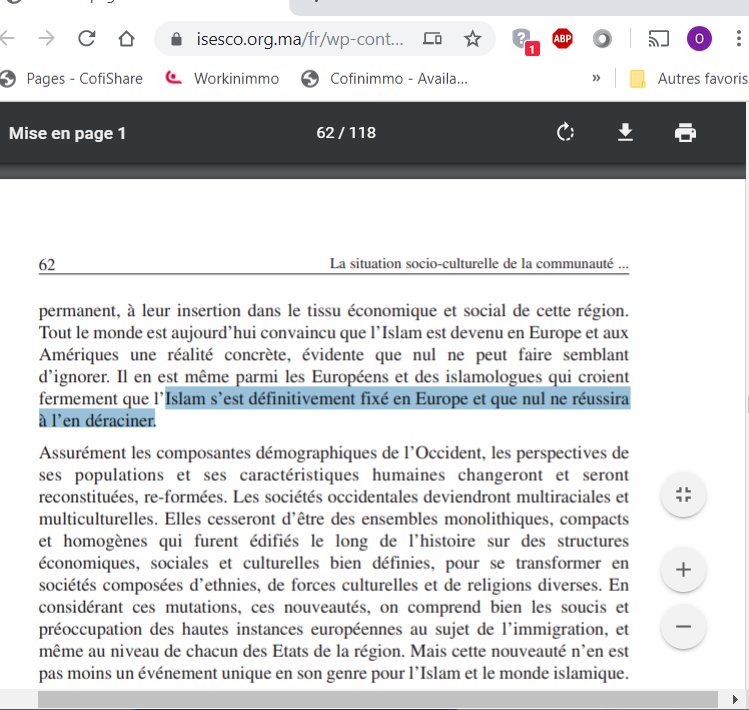
Task: View site security lock info
Action: pos(176,39)
